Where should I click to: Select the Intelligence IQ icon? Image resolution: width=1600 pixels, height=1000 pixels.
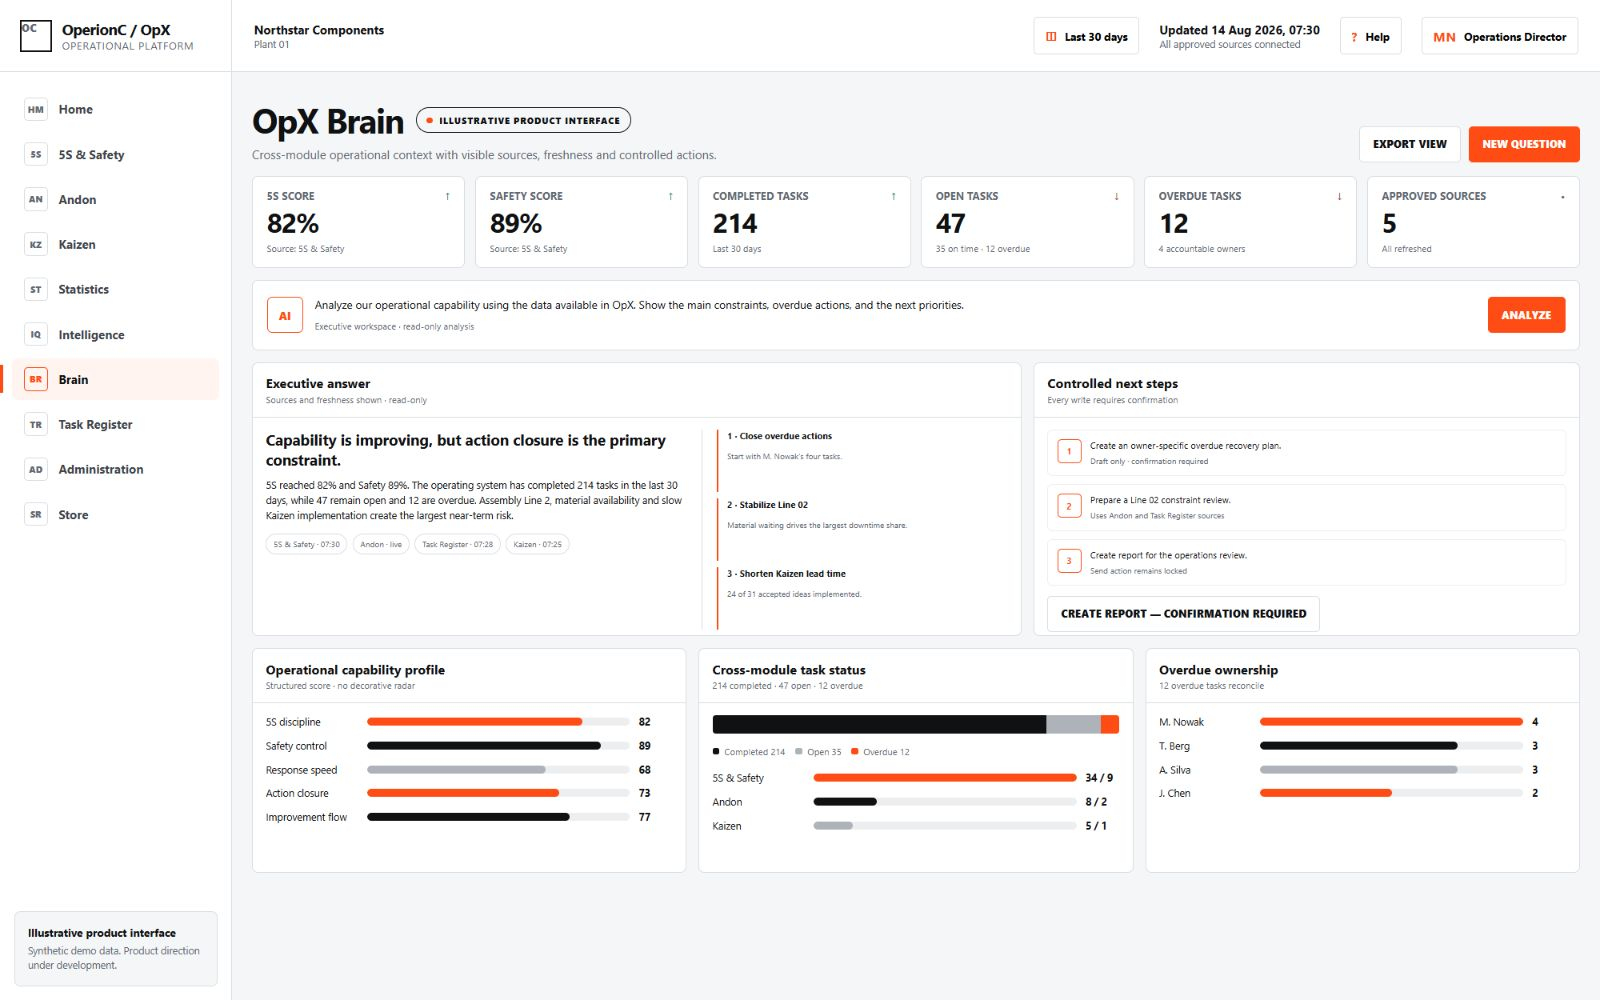(x=36, y=335)
